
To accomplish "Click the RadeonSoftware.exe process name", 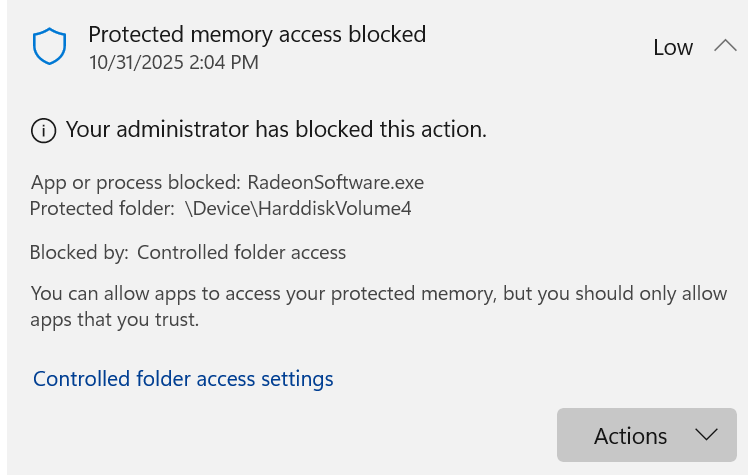I will [x=336, y=183].
